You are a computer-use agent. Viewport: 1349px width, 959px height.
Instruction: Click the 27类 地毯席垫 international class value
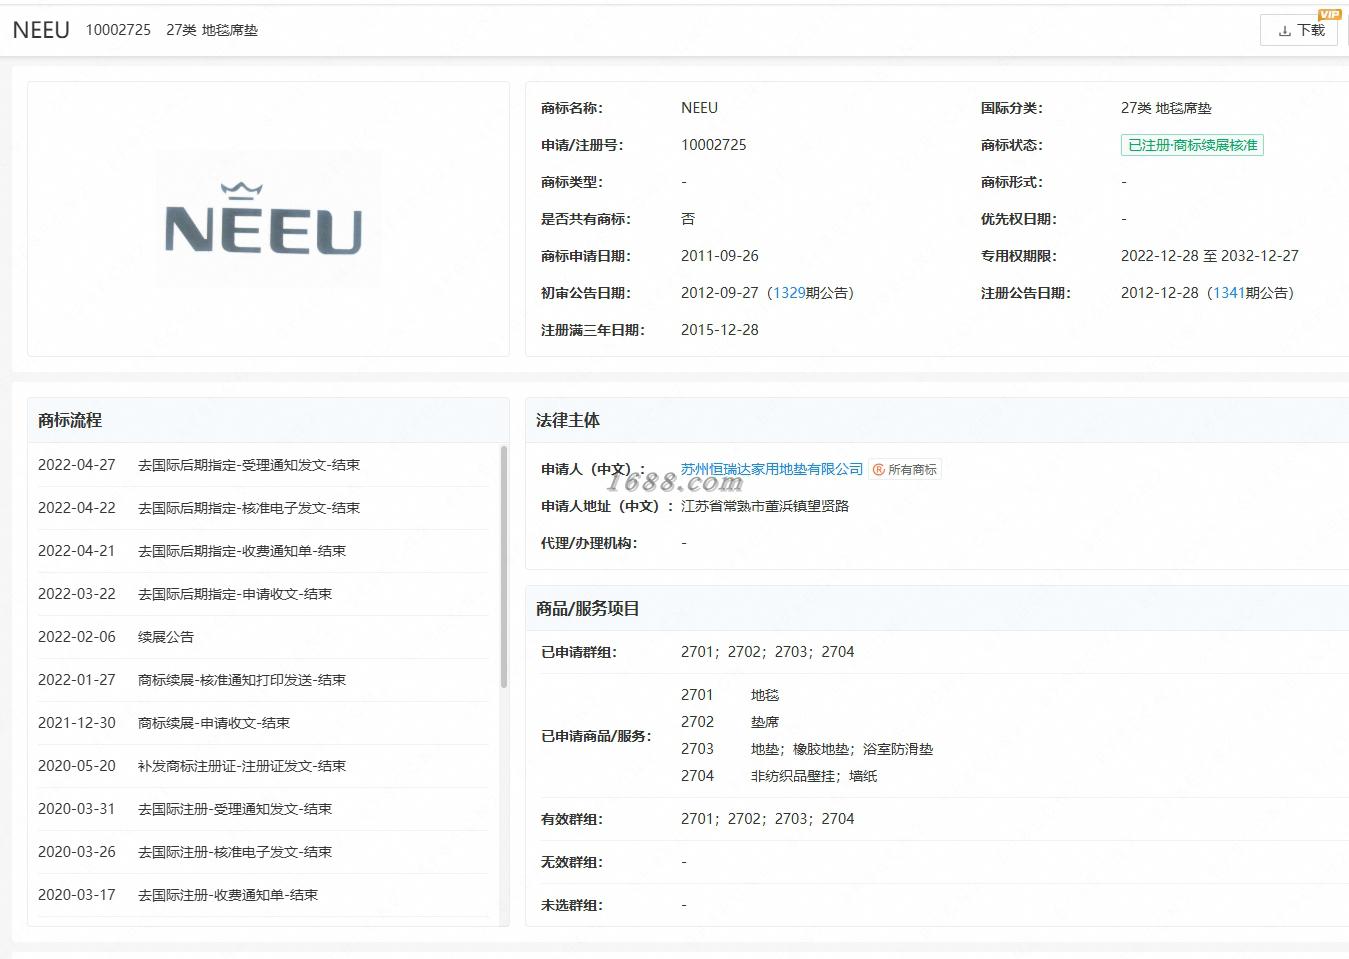click(1166, 108)
